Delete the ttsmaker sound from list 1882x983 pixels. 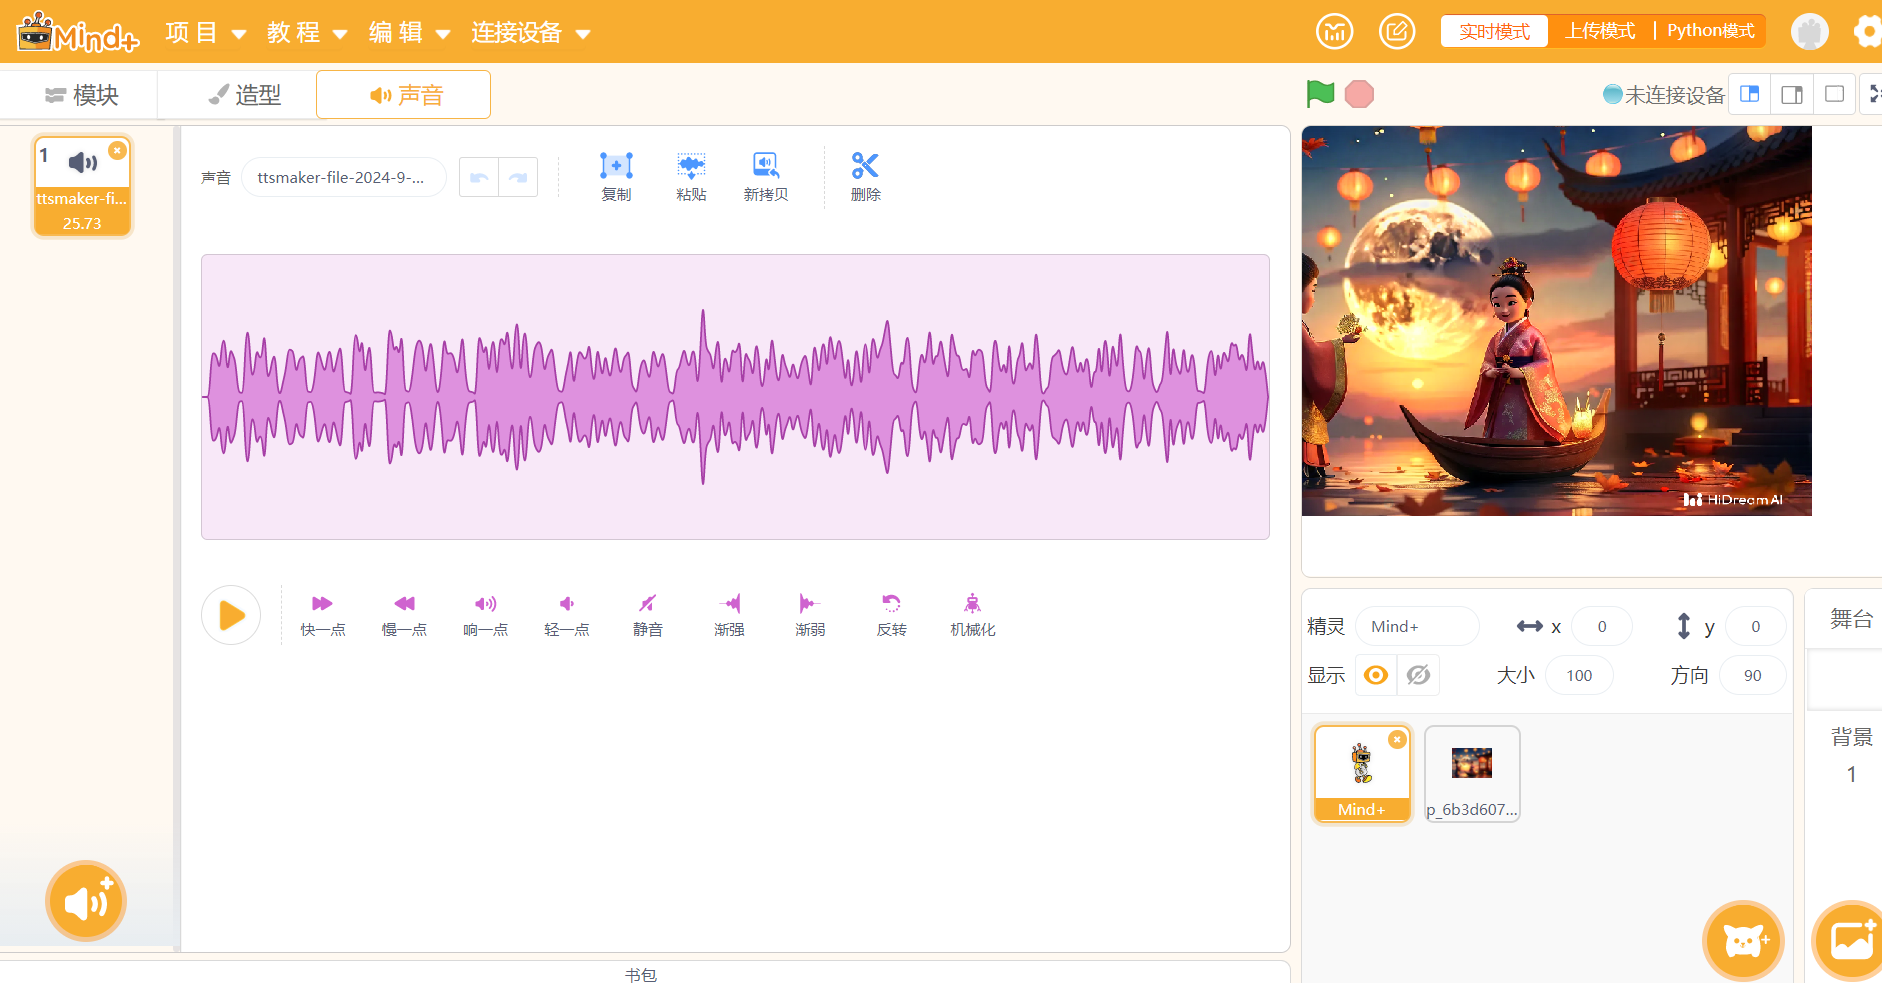coord(118,150)
